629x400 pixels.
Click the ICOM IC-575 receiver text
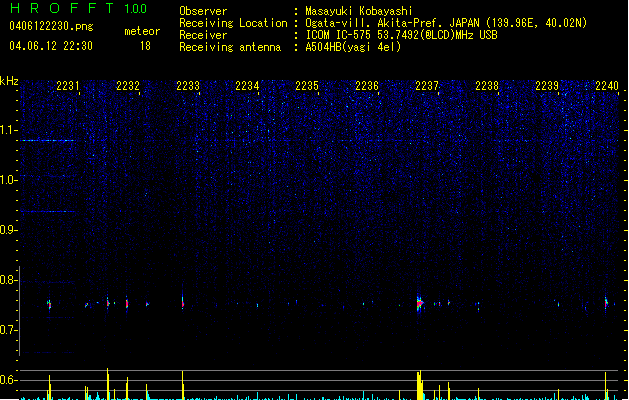coord(401,35)
